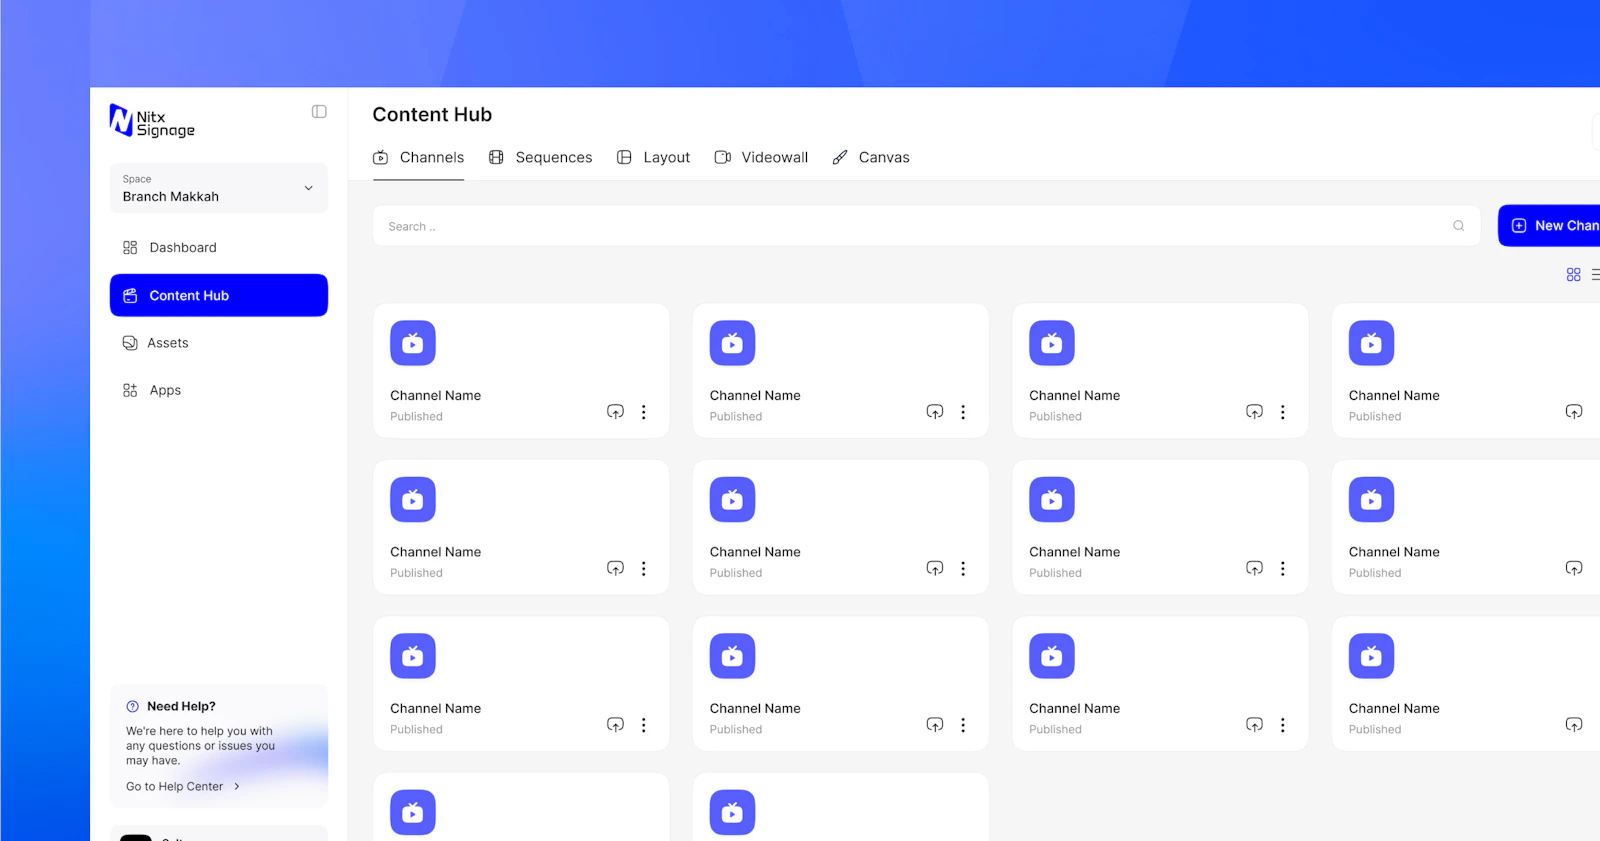Collapse the sidebar using the panel icon
The height and width of the screenshot is (841, 1600).
click(319, 112)
